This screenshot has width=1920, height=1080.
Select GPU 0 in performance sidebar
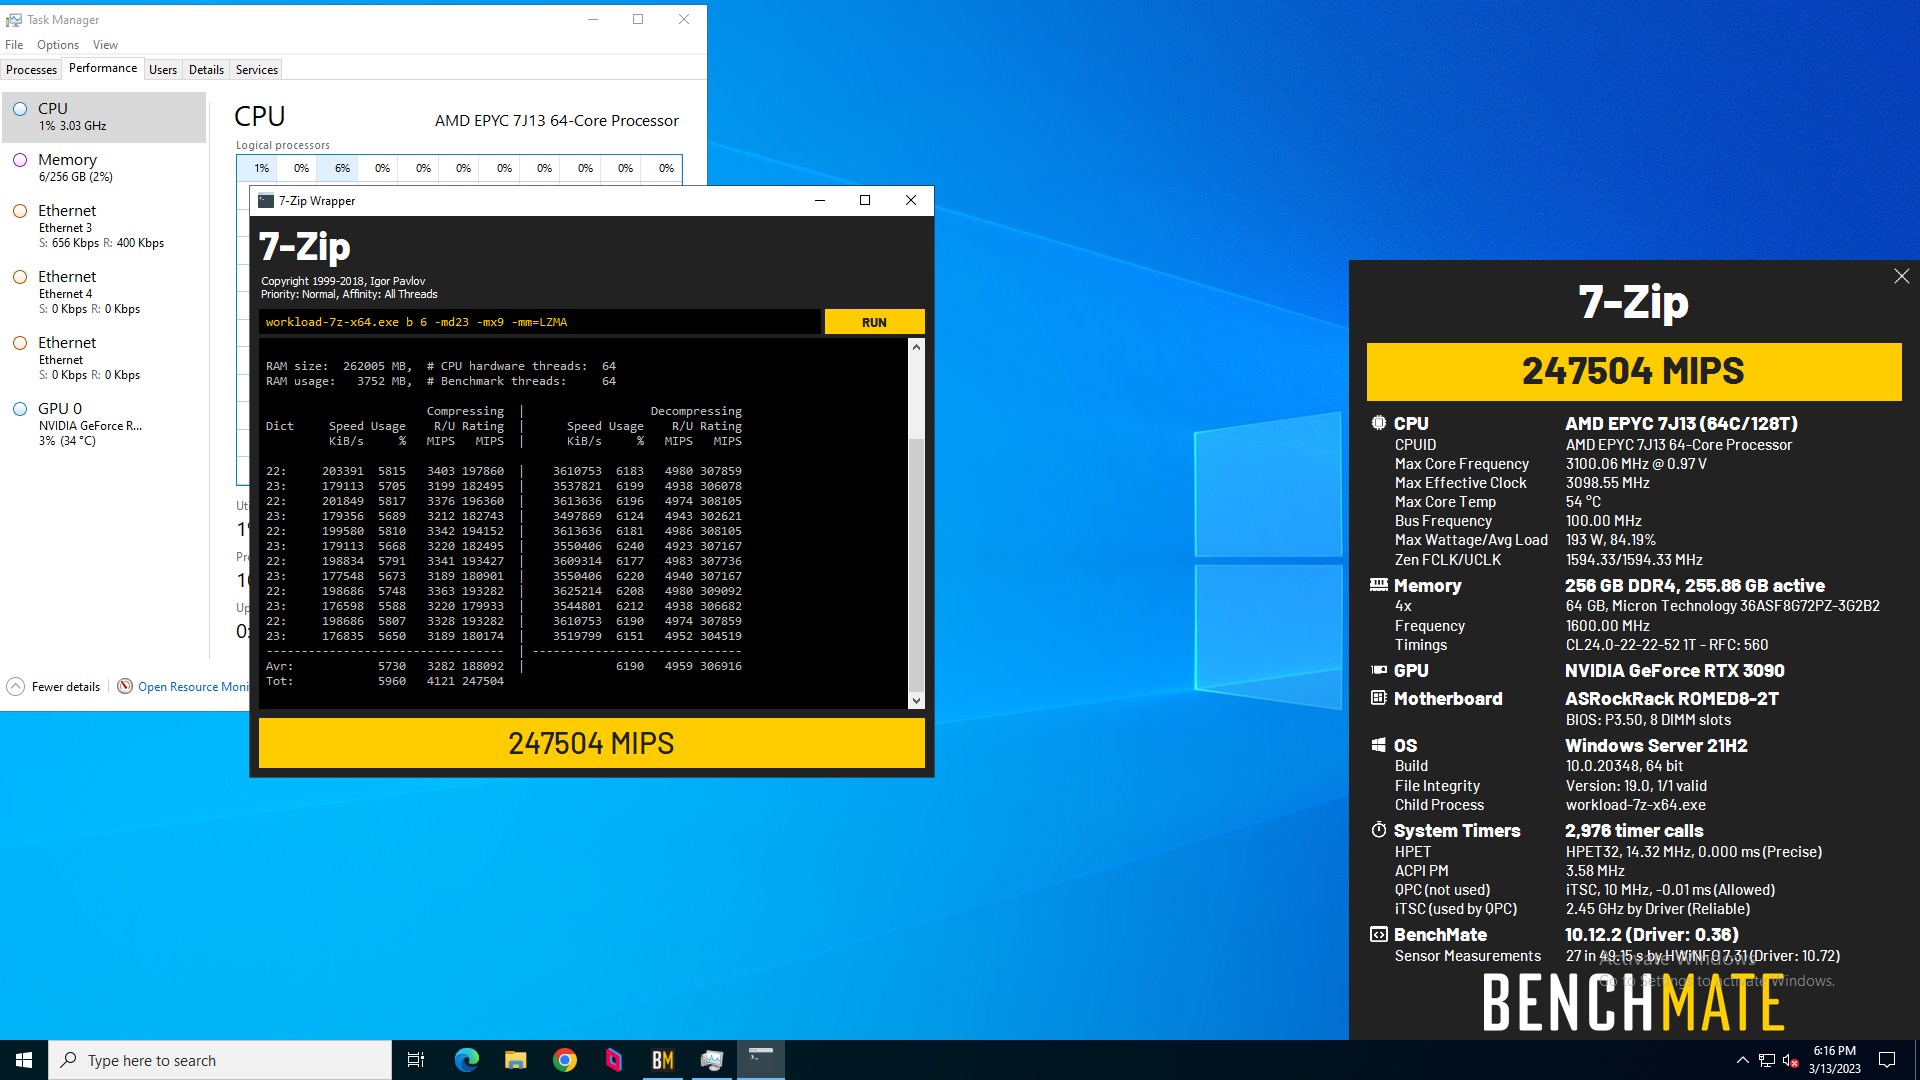104,424
